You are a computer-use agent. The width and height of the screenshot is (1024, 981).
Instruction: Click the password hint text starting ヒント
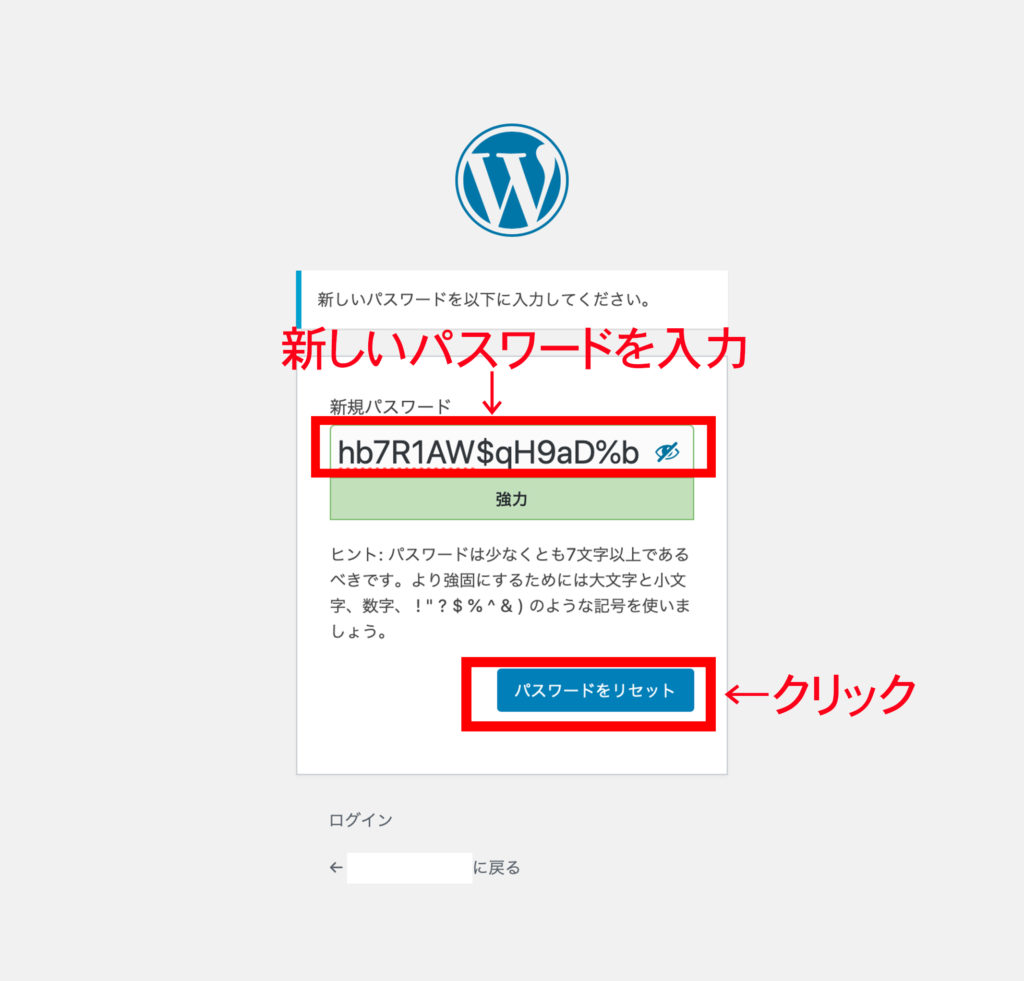pyautogui.click(x=510, y=592)
